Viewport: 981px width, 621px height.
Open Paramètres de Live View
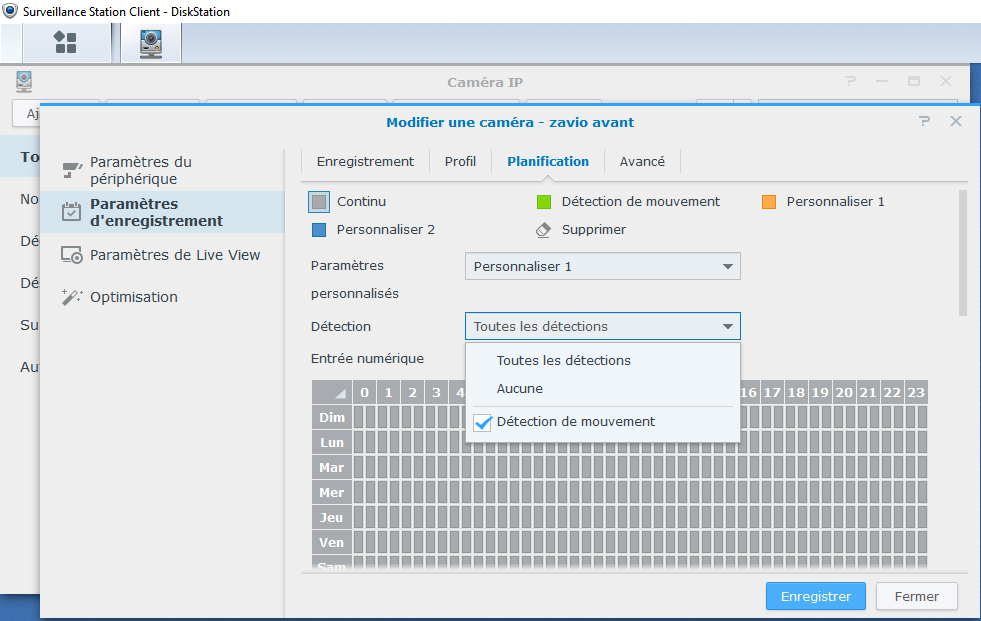click(174, 255)
